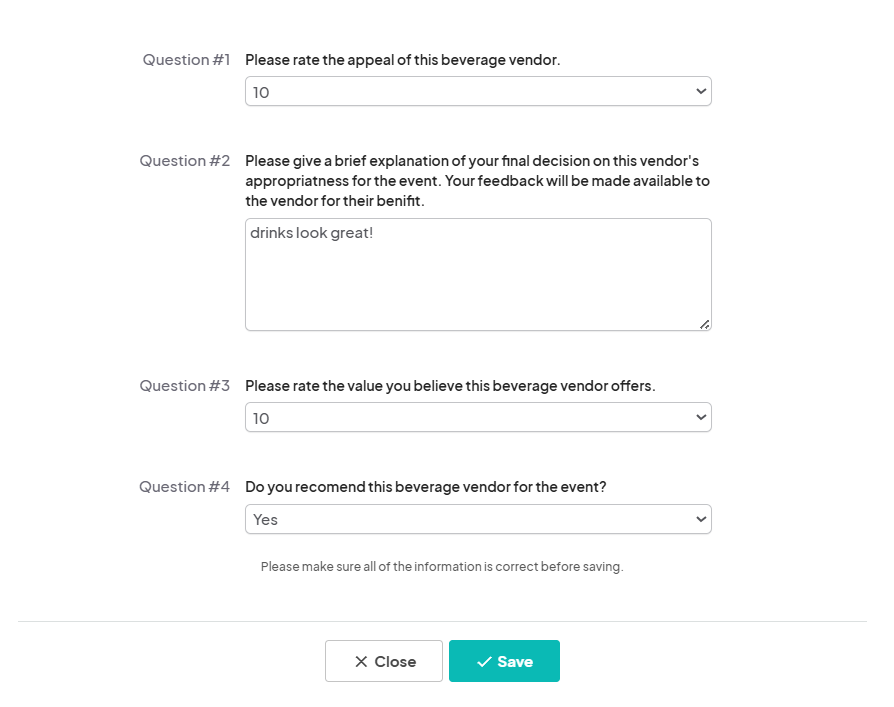Click the chevron icon on the Question #4 dropdown
Viewport: 894px width, 707px height.
coord(699,519)
